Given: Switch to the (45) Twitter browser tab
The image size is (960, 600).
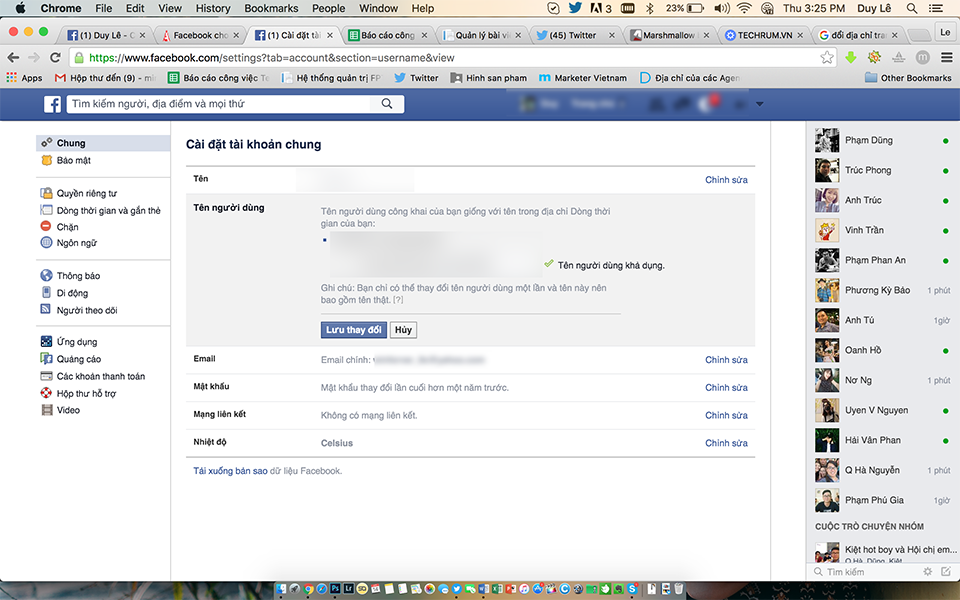Looking at the screenshot, I should point(571,33).
